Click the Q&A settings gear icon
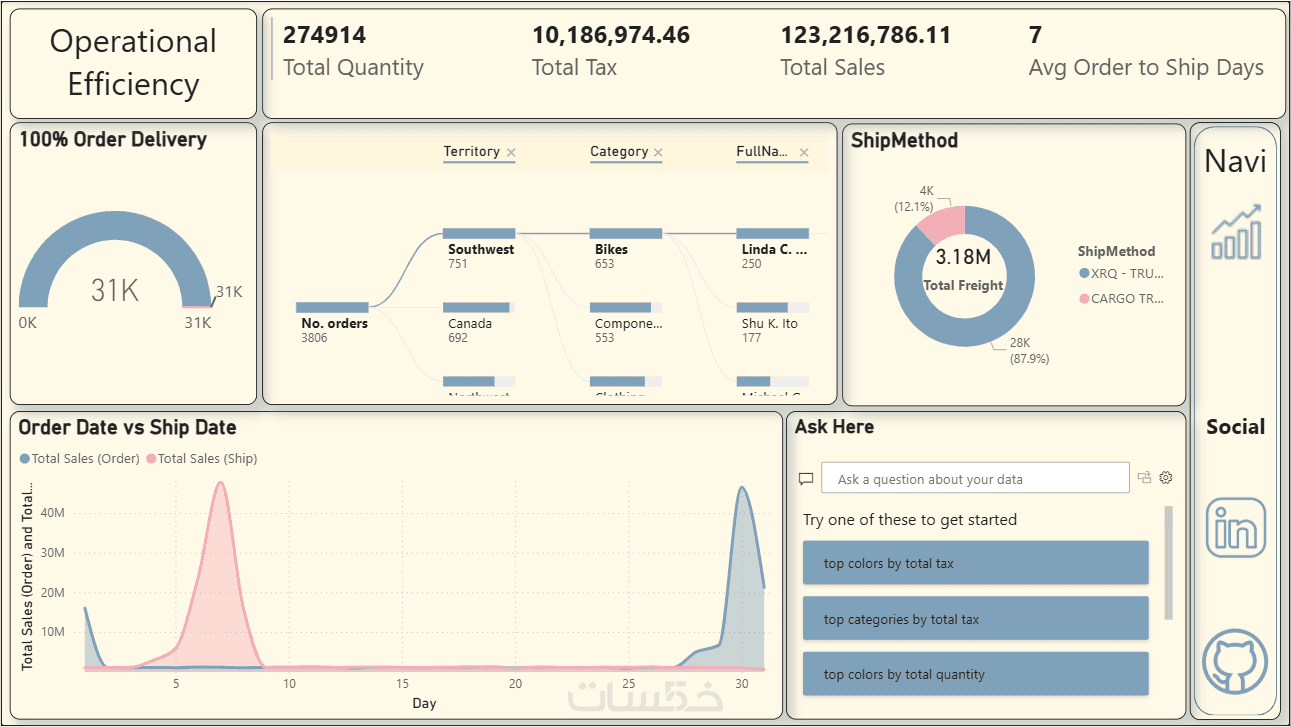The height and width of the screenshot is (727, 1291). pyautogui.click(x=1166, y=478)
